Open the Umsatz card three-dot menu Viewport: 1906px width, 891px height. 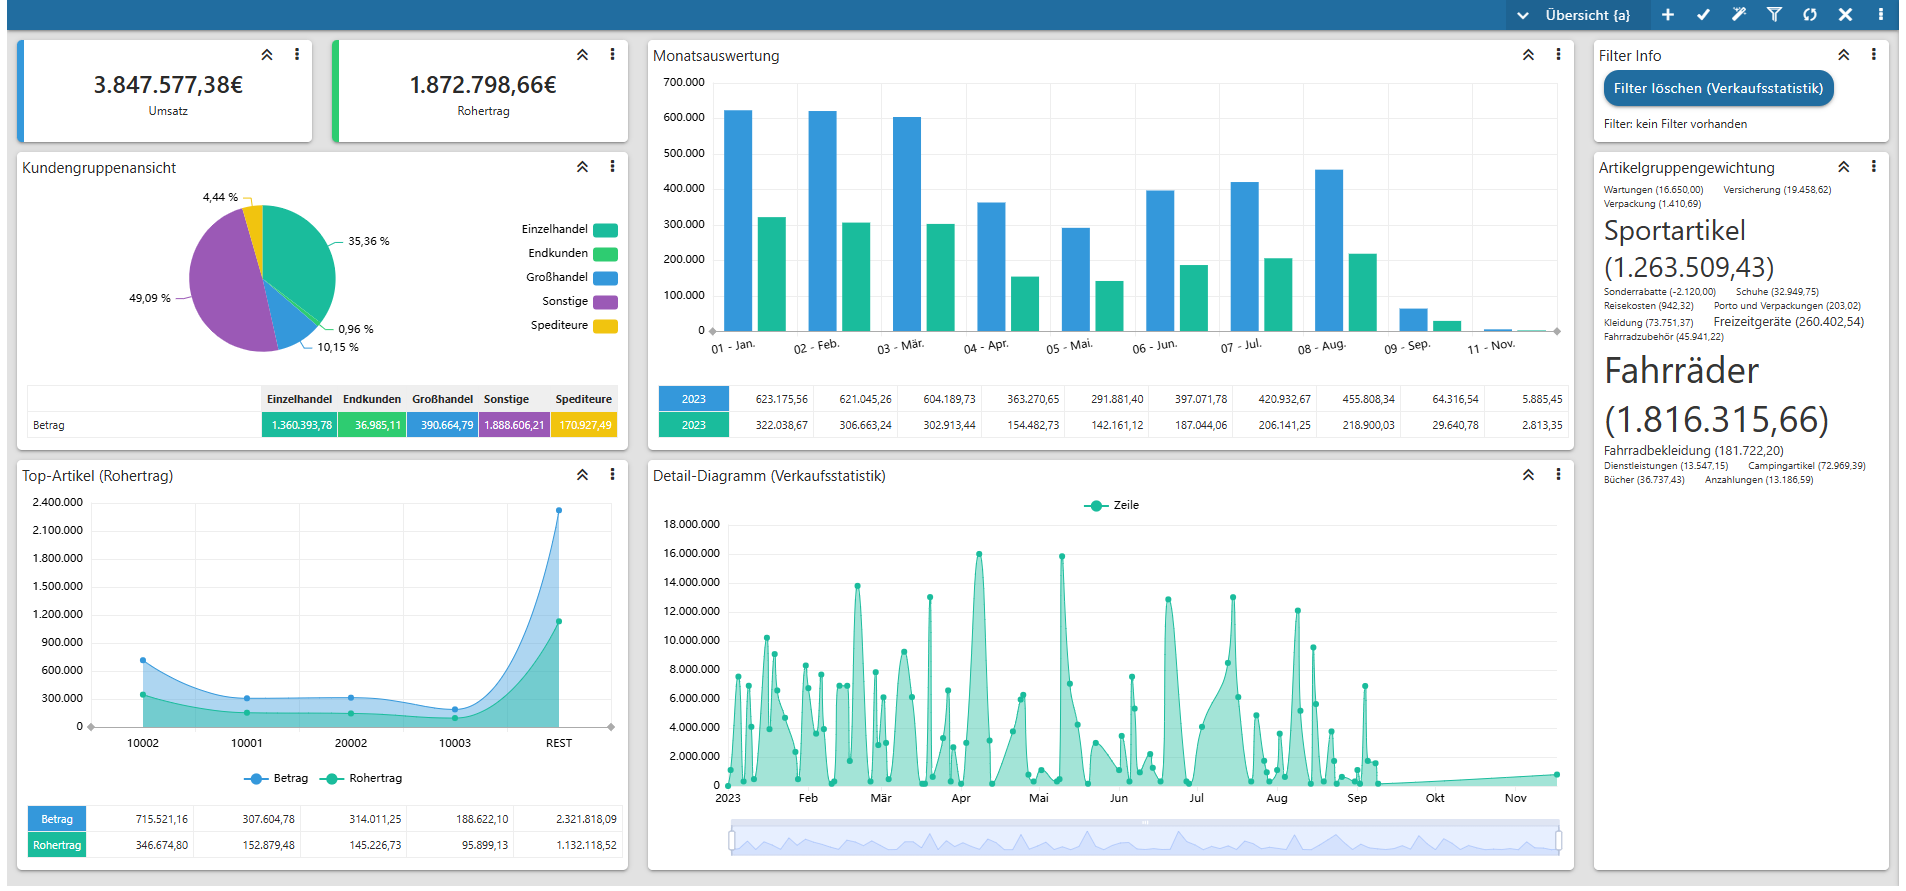tap(297, 55)
